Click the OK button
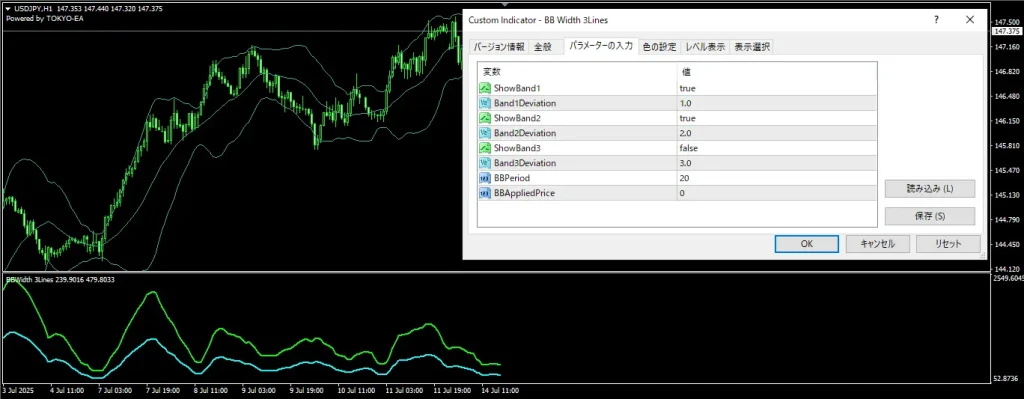The width and height of the screenshot is (1024, 399). click(807, 244)
